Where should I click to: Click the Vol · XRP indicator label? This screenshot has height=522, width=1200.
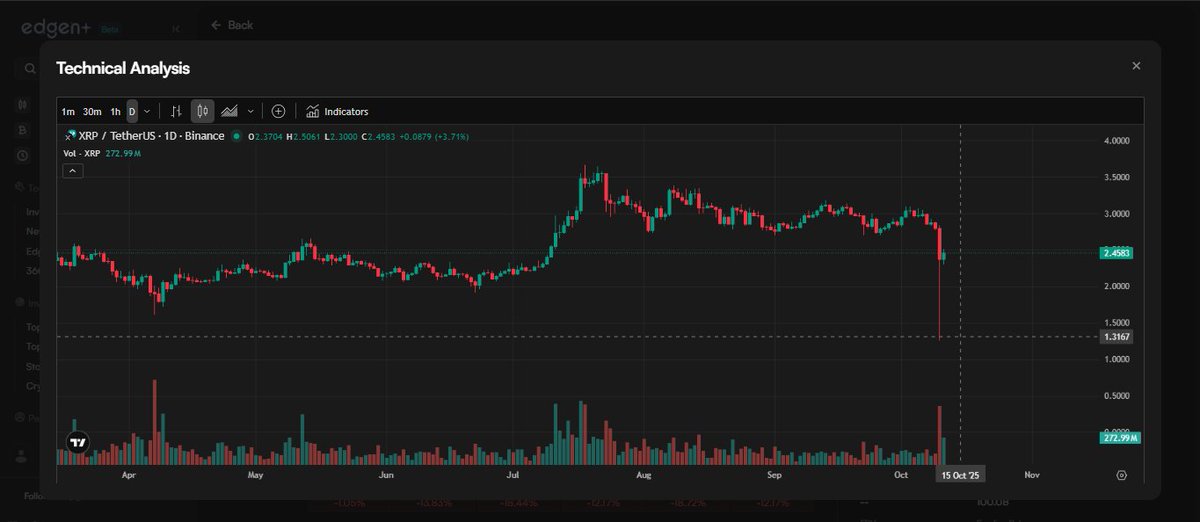82,154
